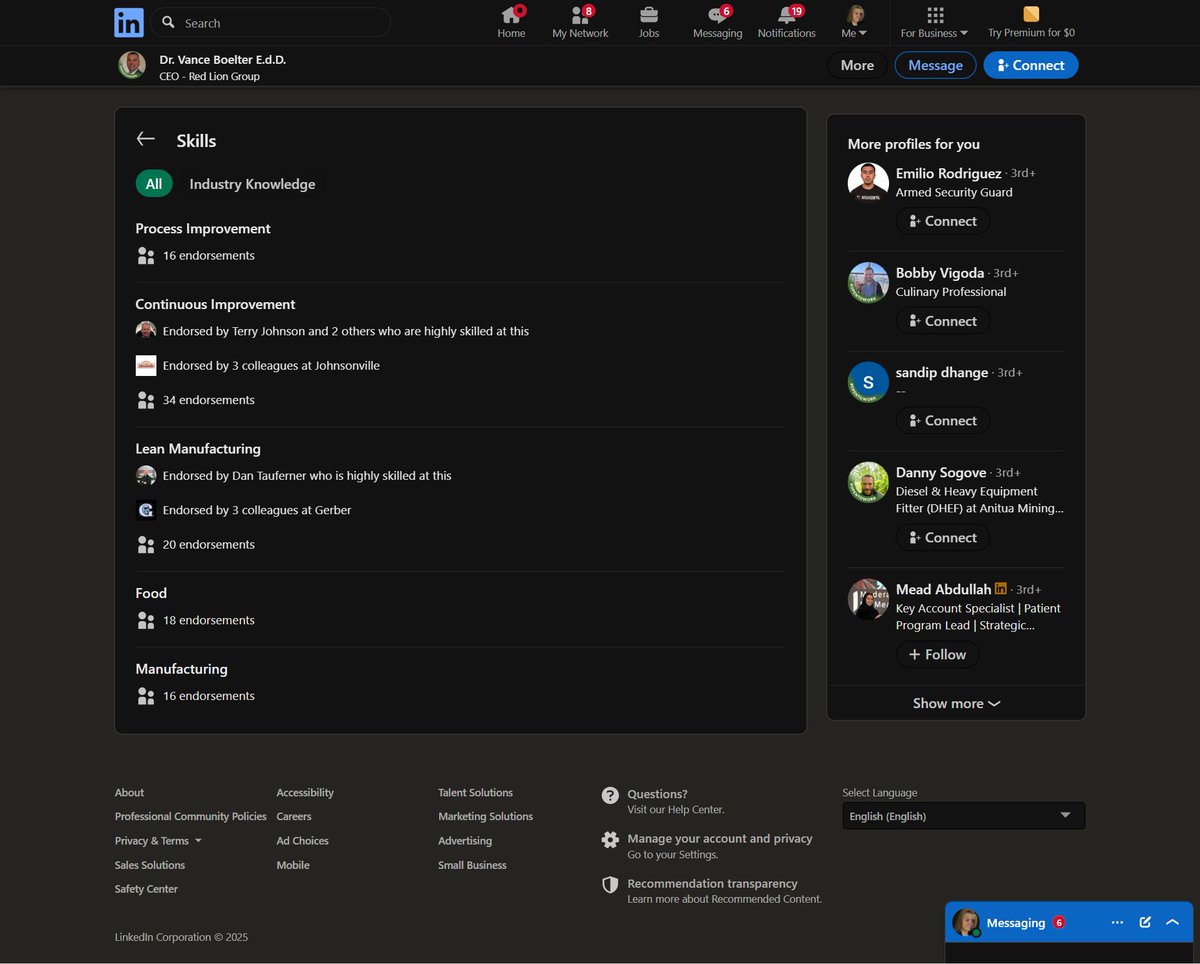Open the Select Language dropdown
This screenshot has height=964, width=1200.
tap(963, 816)
